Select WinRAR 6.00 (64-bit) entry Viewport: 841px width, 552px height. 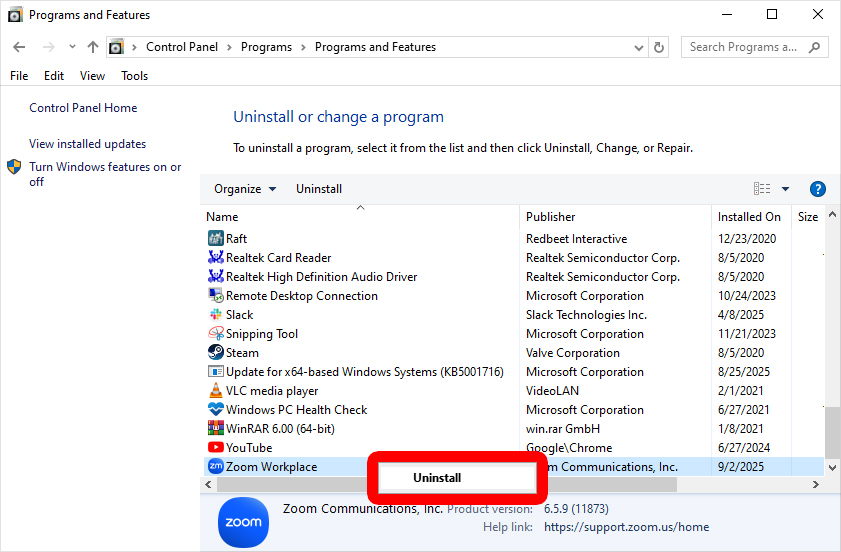click(x=280, y=429)
